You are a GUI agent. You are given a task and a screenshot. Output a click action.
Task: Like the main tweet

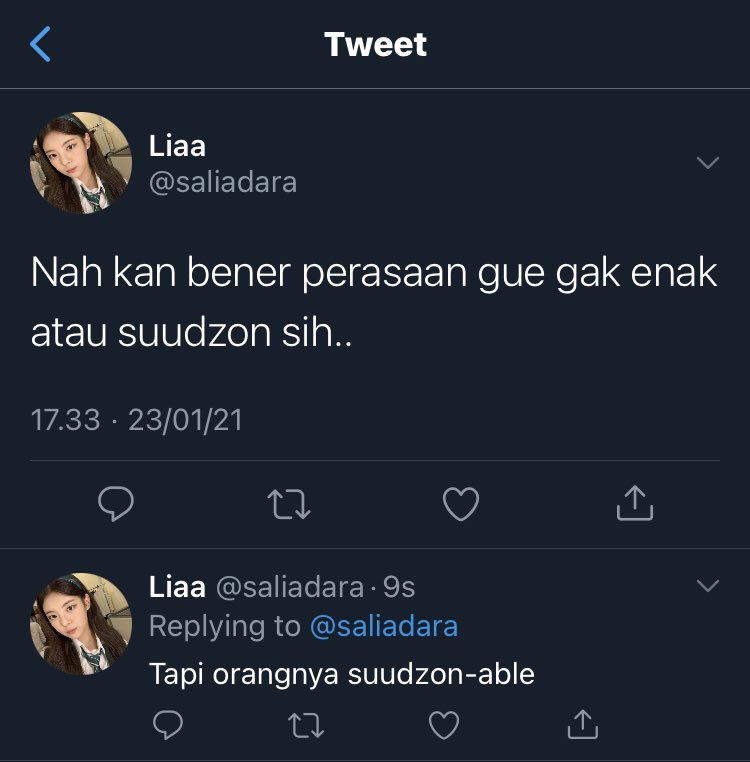(461, 504)
